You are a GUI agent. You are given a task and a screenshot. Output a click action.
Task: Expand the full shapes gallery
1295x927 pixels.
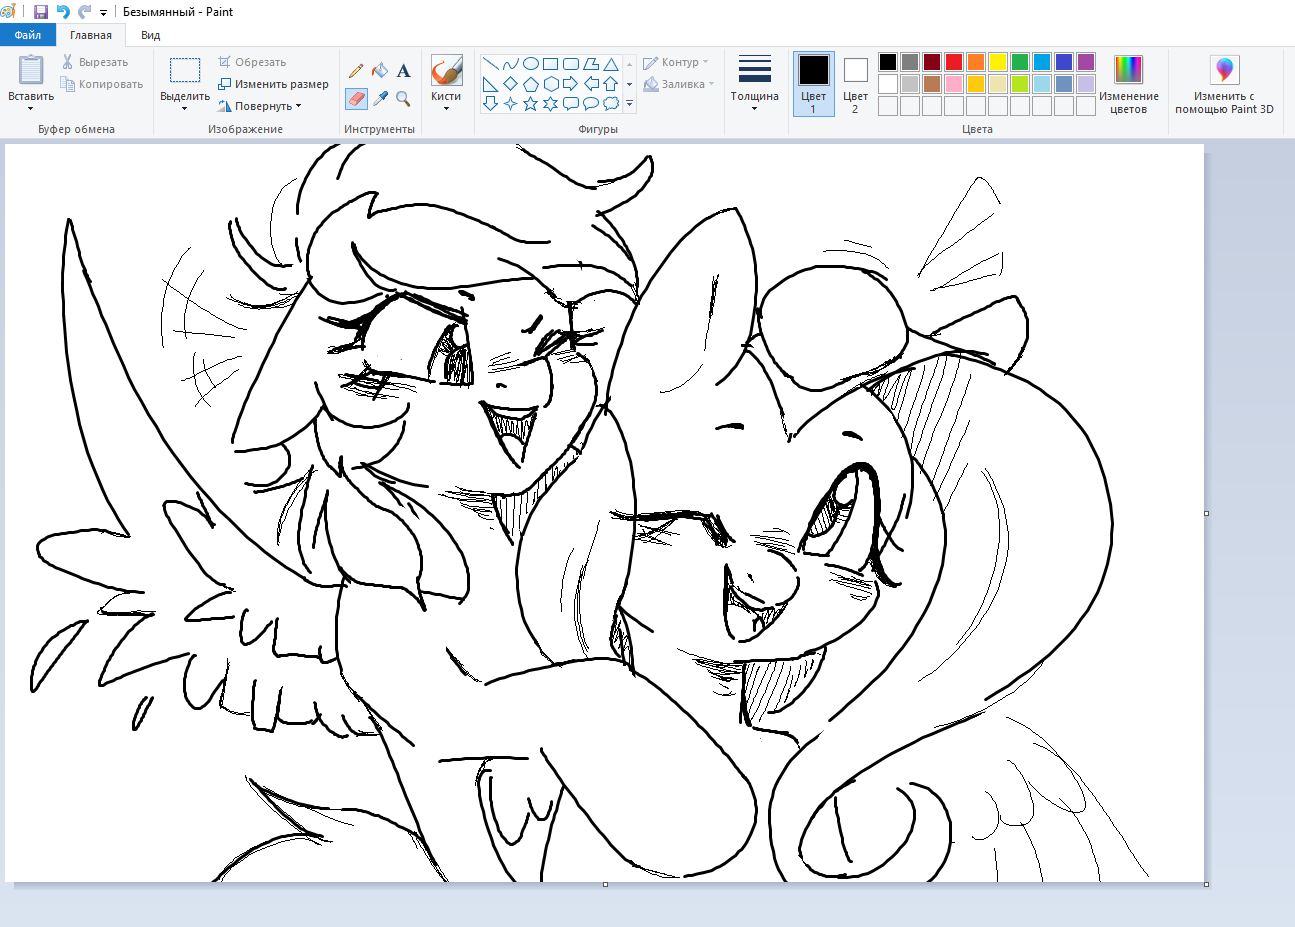click(629, 103)
